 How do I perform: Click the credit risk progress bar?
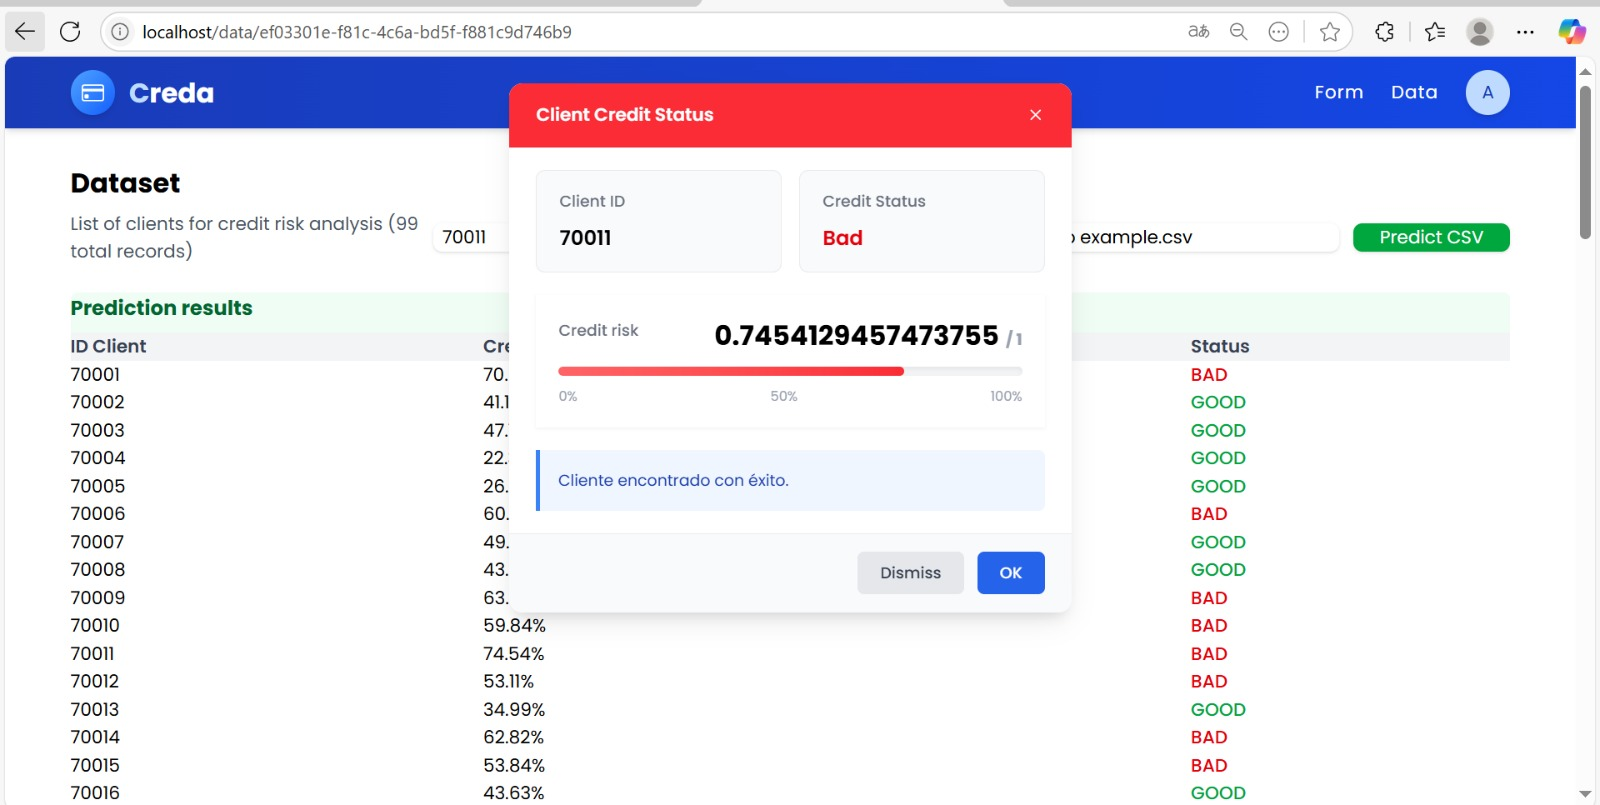(x=790, y=371)
